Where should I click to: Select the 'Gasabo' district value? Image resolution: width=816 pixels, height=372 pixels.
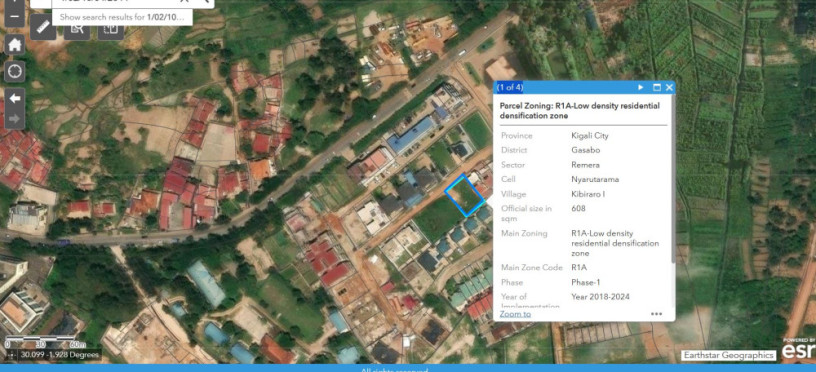click(x=585, y=150)
